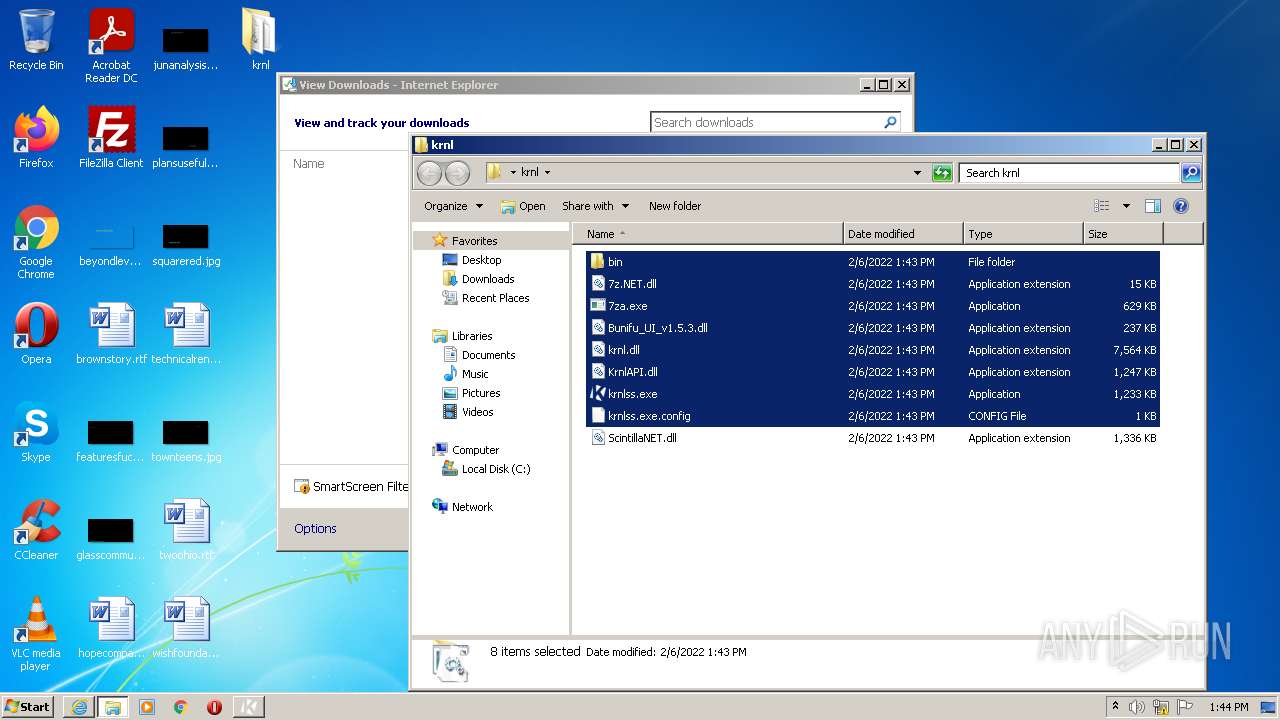Launch VLC media player shortcut
This screenshot has height=720, width=1280.
[x=36, y=634]
